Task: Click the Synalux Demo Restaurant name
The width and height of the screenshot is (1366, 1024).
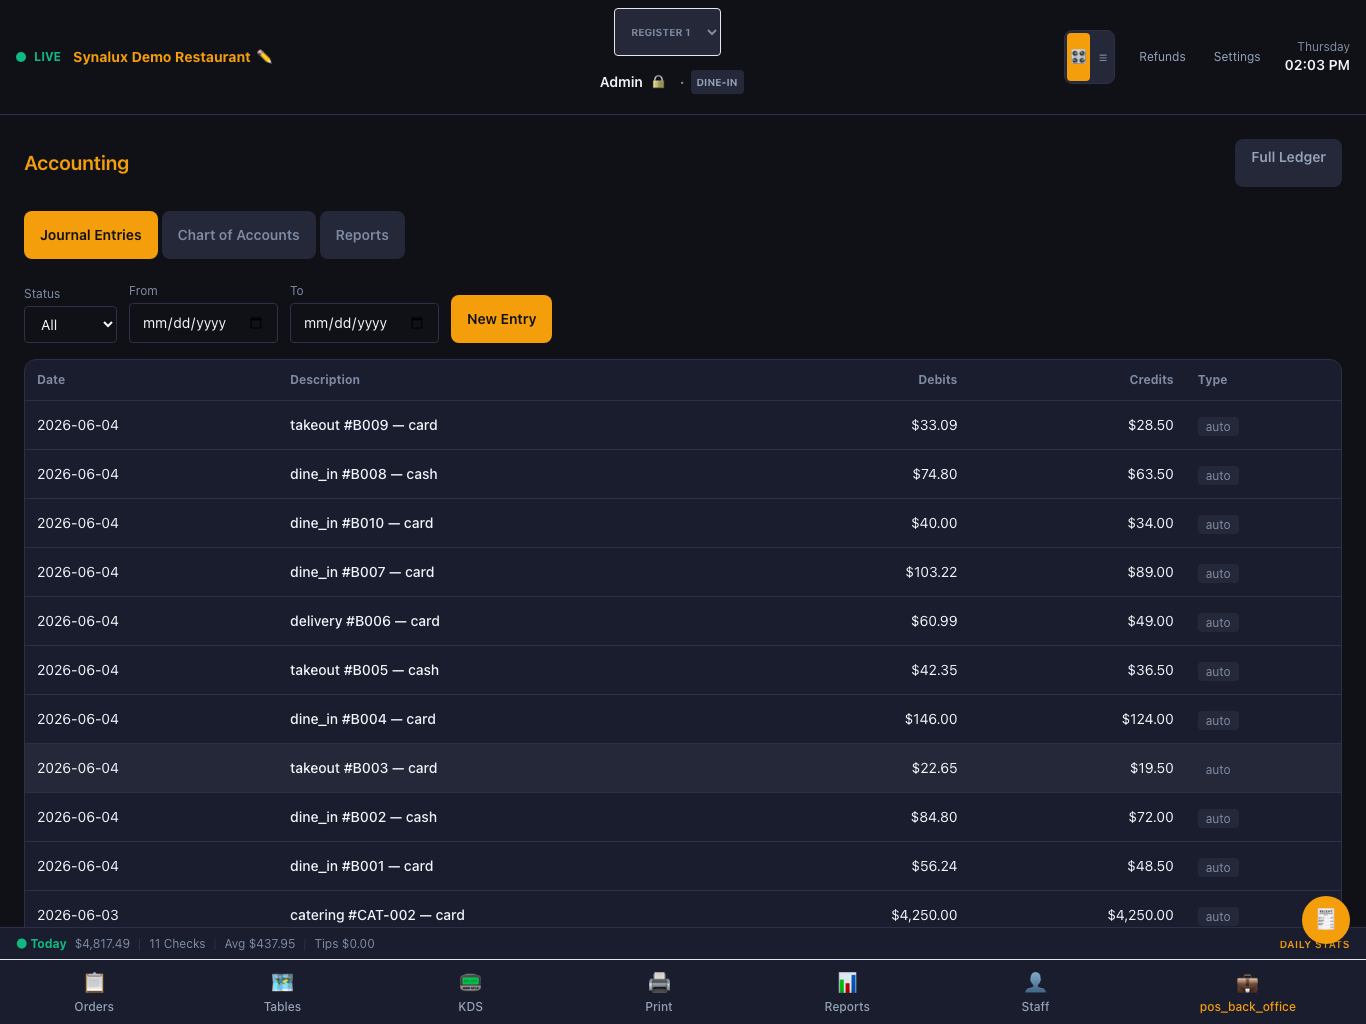Action: [162, 57]
